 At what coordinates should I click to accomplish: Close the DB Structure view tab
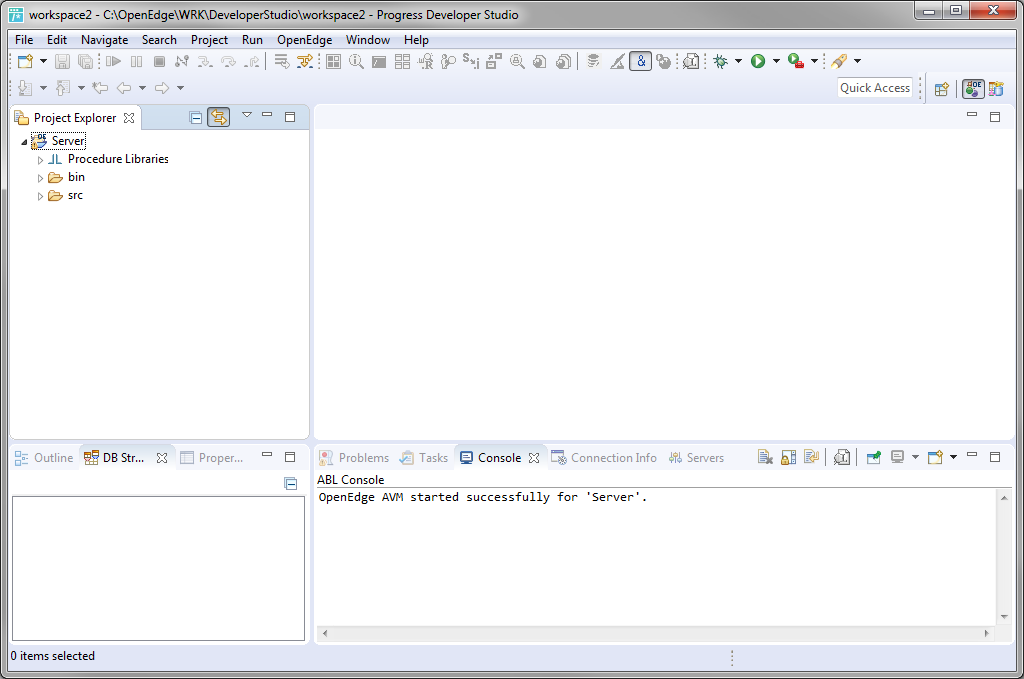pos(162,458)
